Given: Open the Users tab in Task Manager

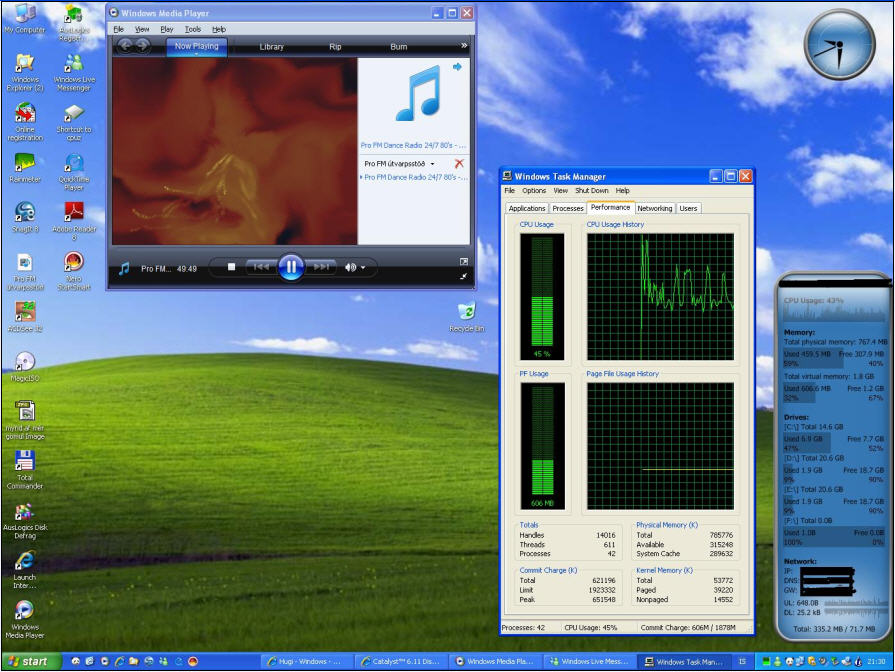Looking at the screenshot, I should click(x=688, y=208).
